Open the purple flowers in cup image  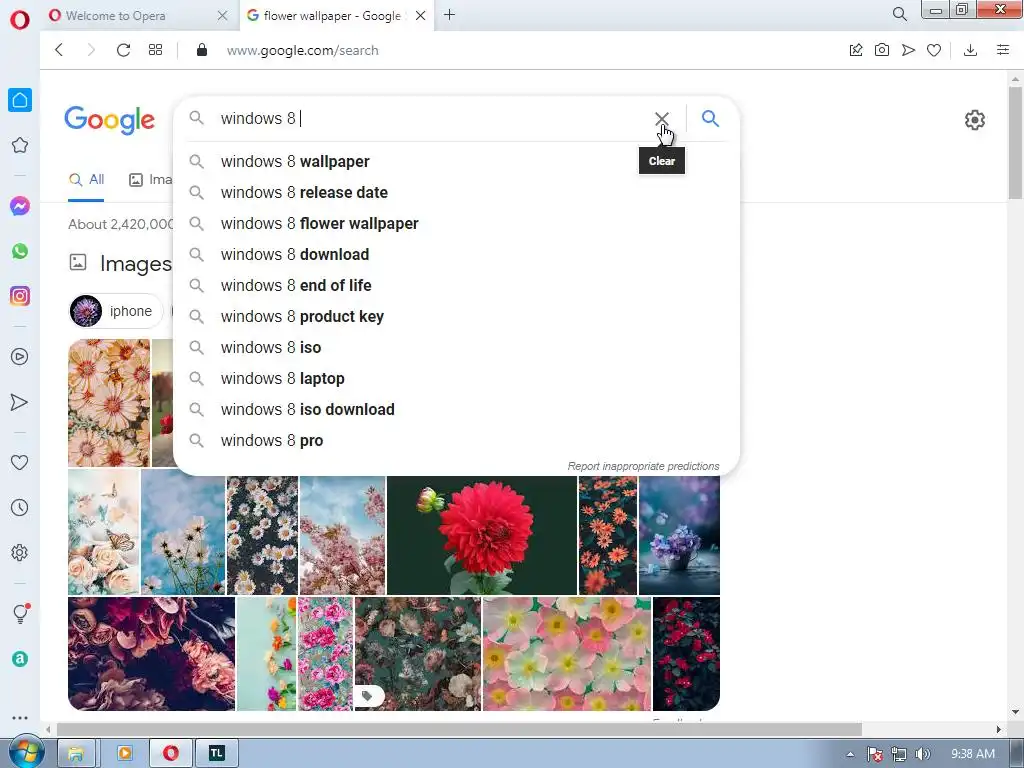coord(679,535)
